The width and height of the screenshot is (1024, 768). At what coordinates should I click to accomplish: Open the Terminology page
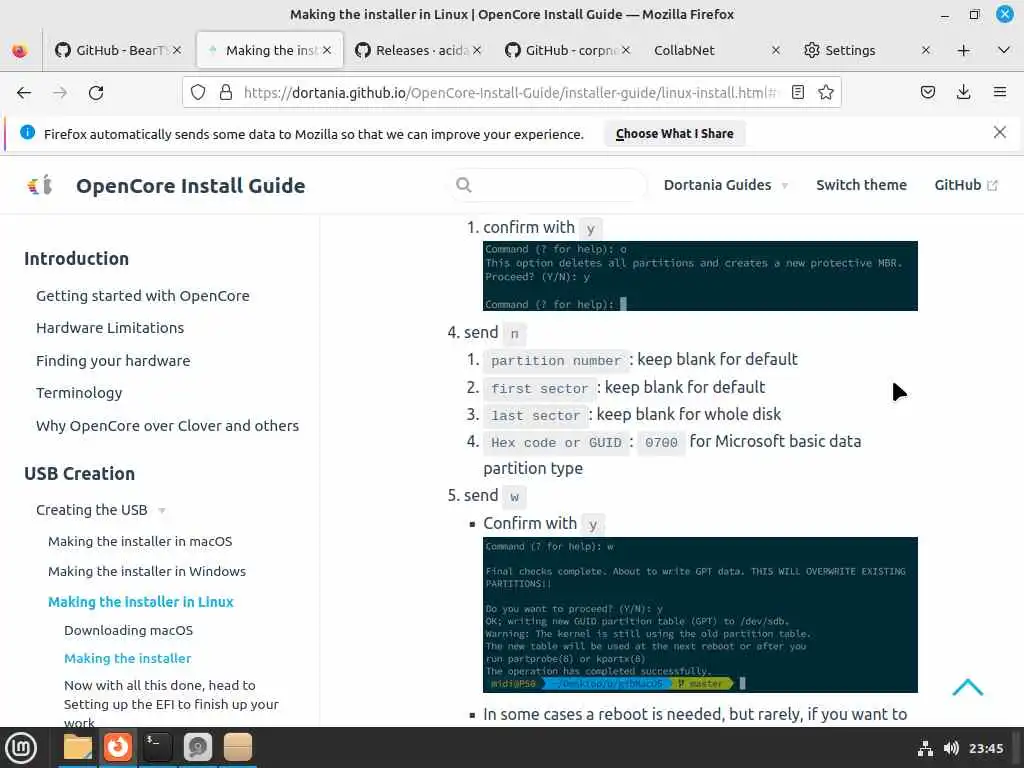79,393
